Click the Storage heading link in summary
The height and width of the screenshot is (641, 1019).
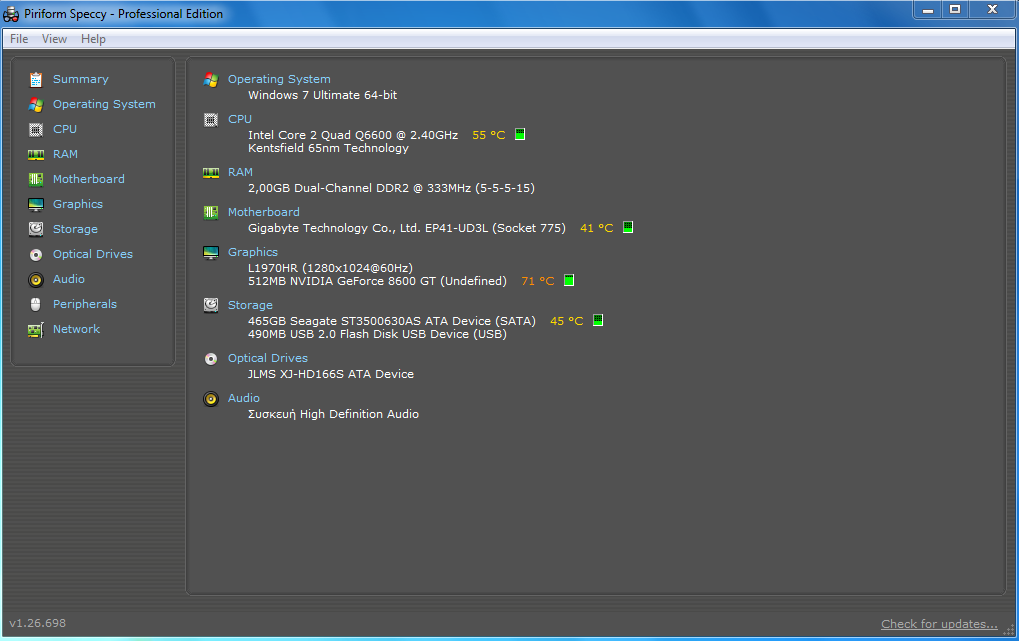click(250, 305)
